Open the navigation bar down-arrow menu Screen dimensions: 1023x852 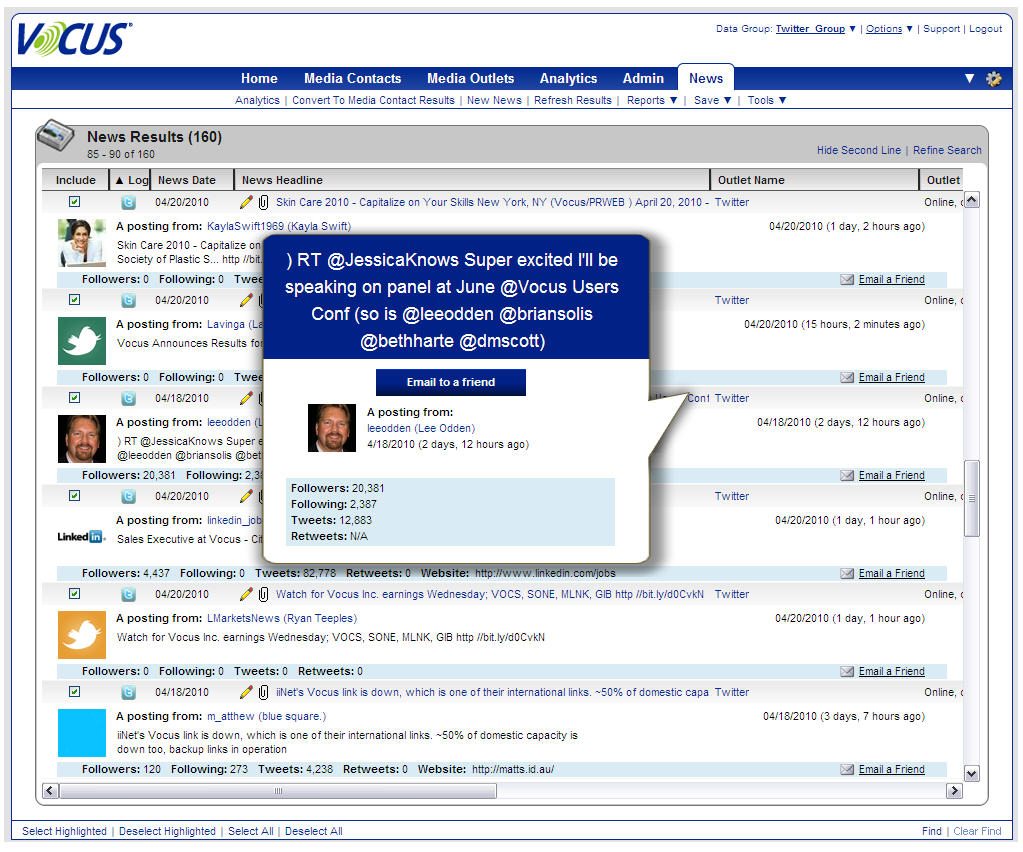click(x=970, y=78)
